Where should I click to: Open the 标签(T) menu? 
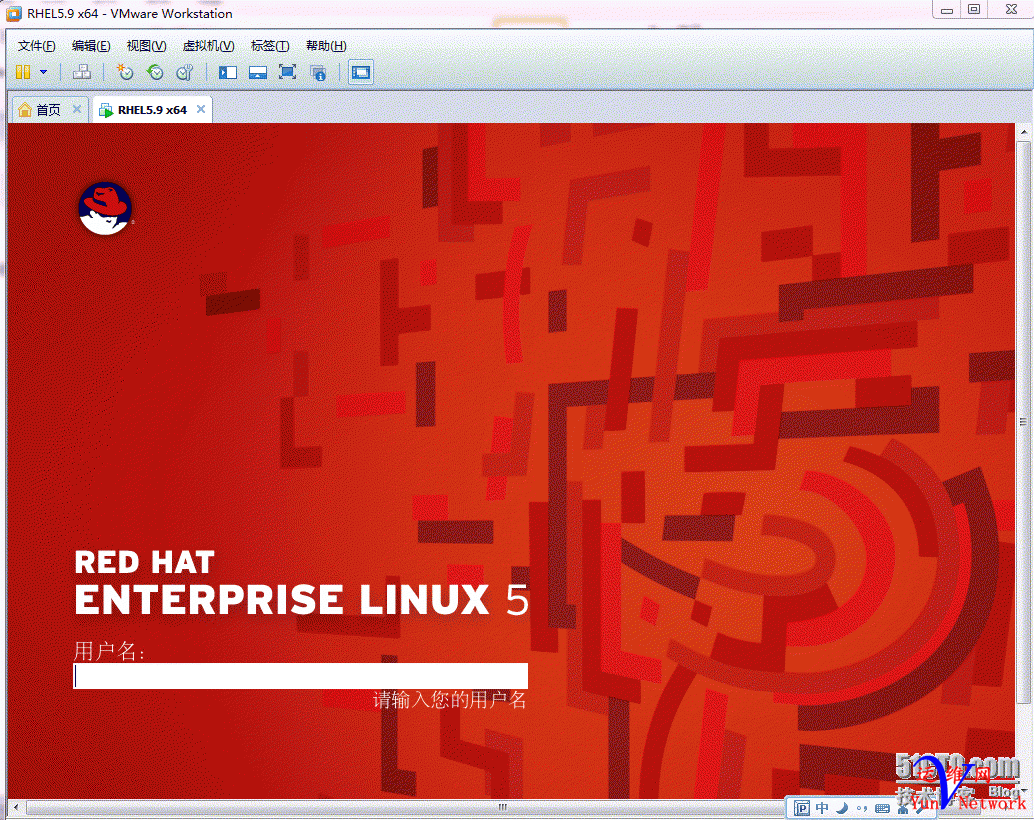[270, 46]
